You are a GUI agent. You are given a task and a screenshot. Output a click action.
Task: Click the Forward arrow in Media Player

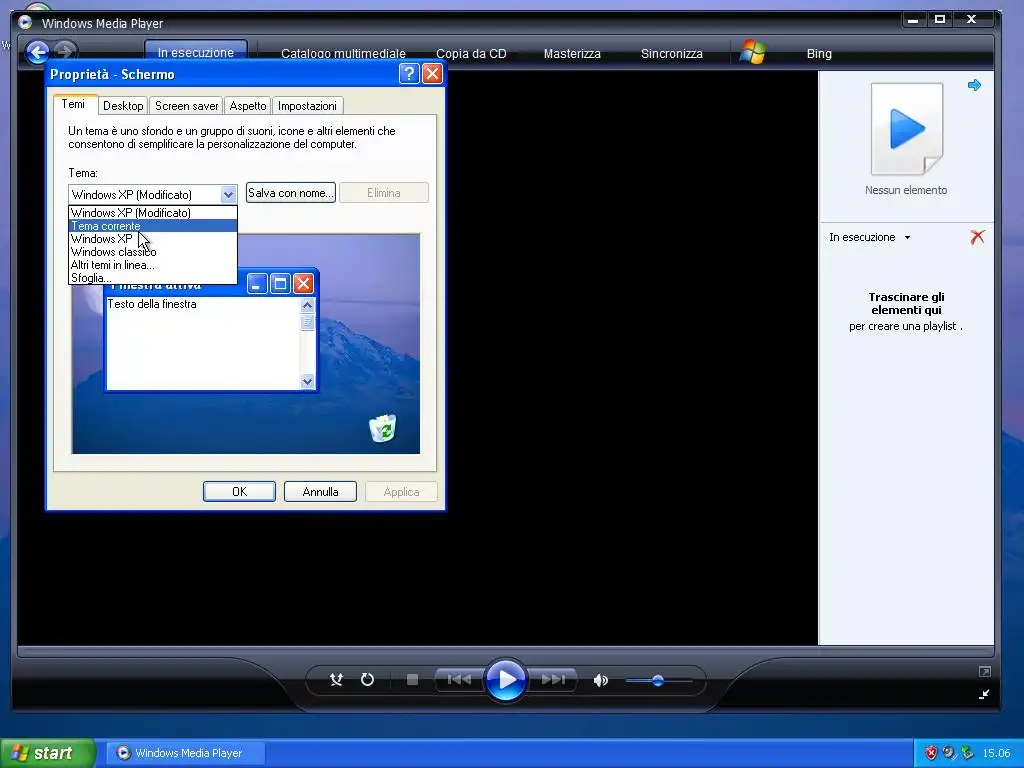65,51
